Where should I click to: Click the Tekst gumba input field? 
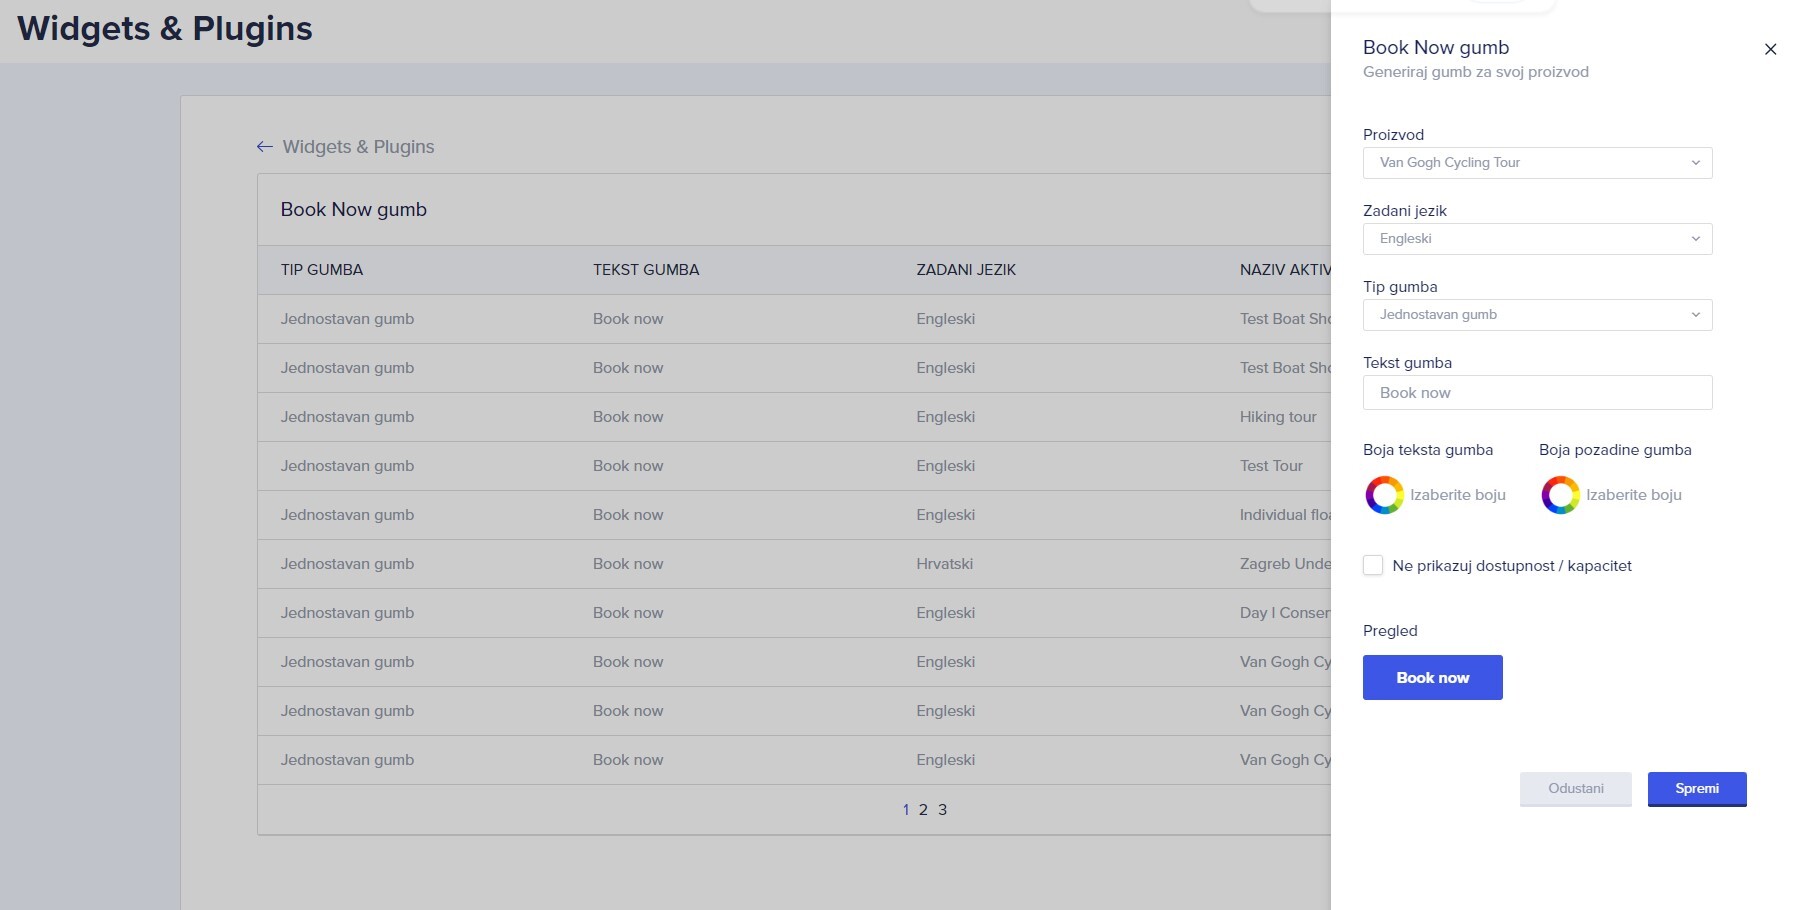(x=1537, y=393)
